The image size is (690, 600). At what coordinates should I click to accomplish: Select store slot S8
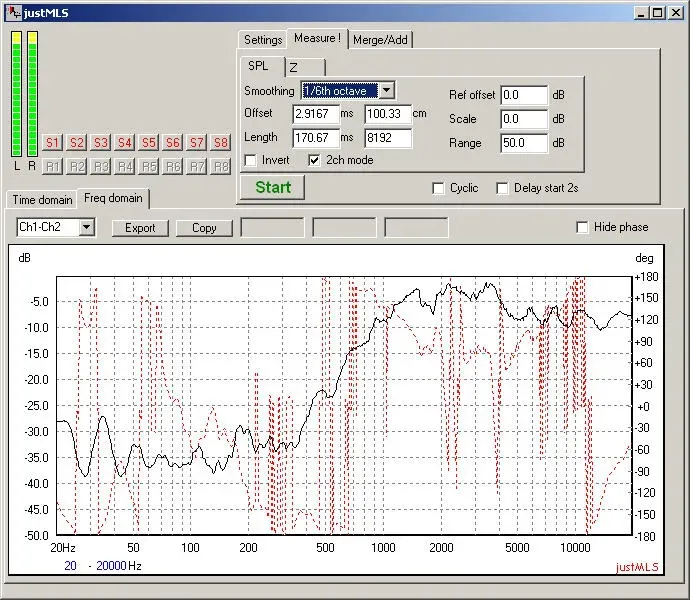[x=220, y=143]
